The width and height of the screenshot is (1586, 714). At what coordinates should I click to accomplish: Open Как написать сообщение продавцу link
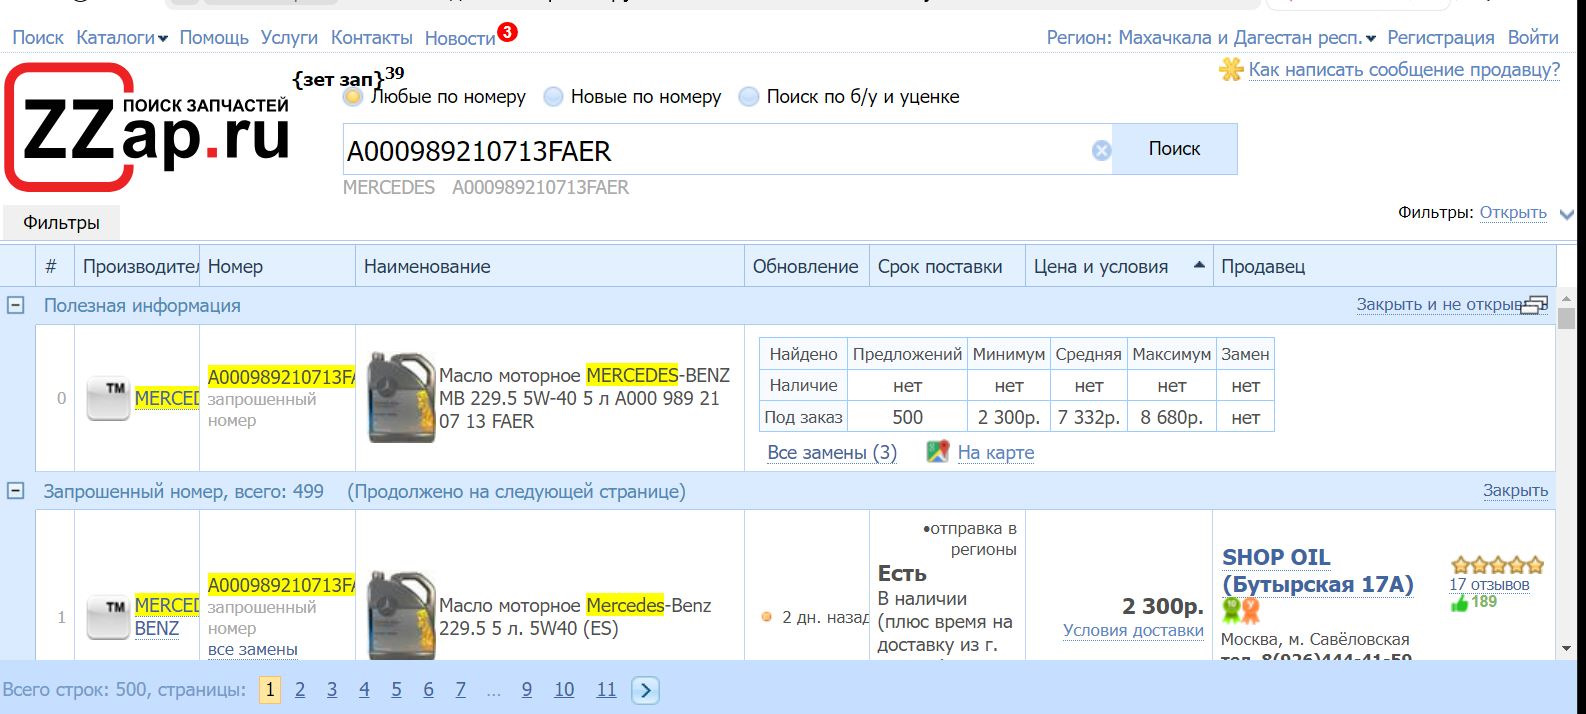pos(1404,70)
